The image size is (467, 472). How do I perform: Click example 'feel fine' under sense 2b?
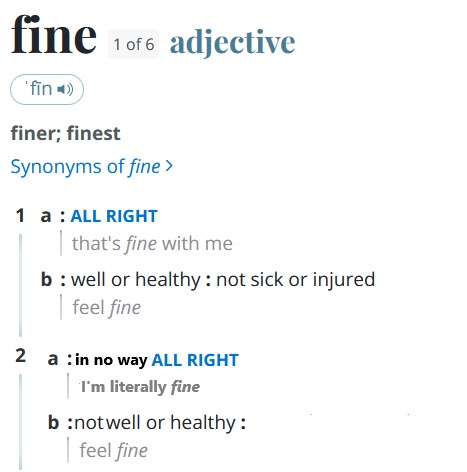point(113,451)
